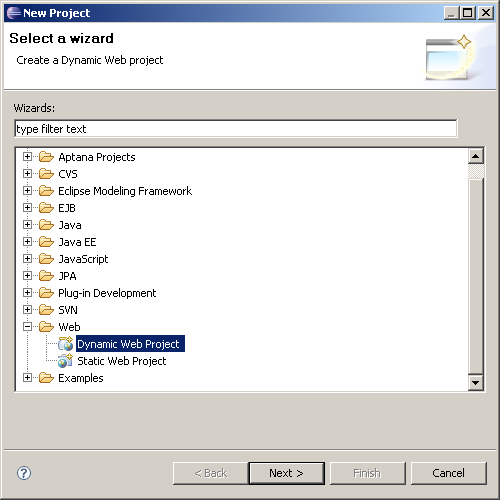Screen dimensions: 500x500
Task: Select Static Web Project wizard
Action: 122,361
